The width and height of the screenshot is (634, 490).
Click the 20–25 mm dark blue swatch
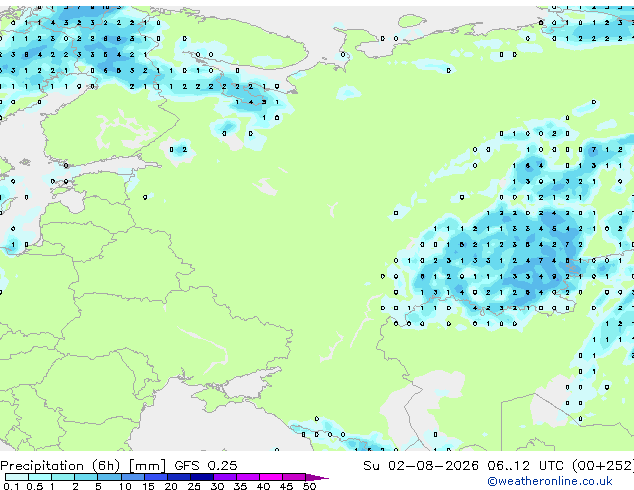pos(179,477)
